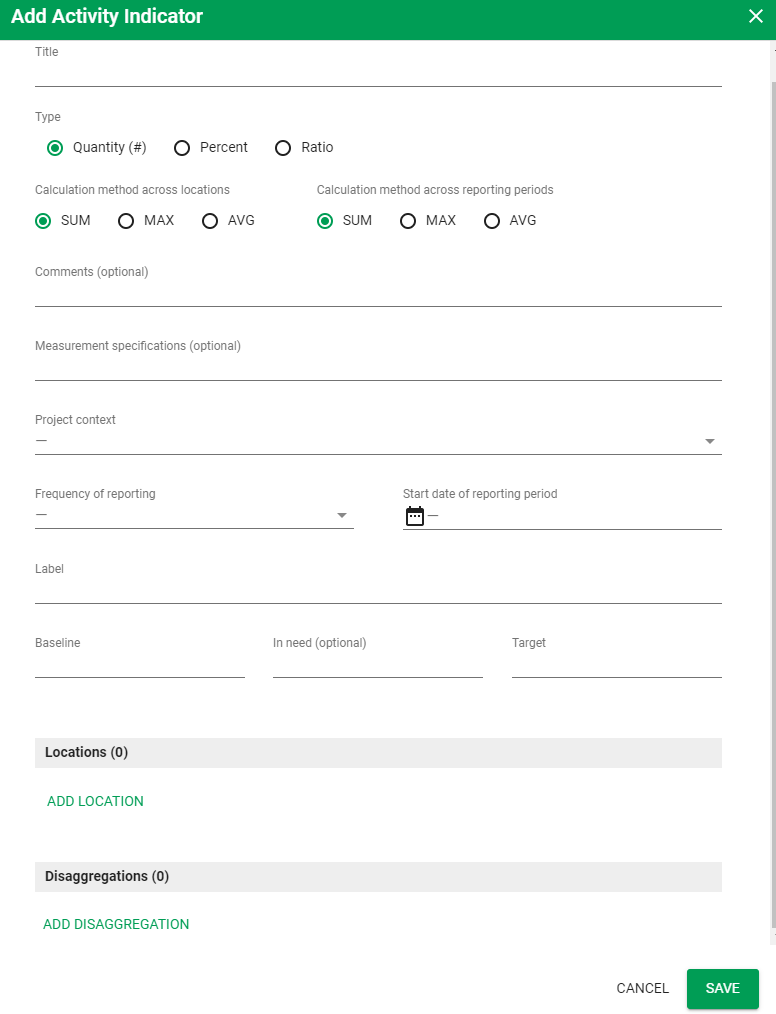Click the 'Calculation method across reporting periods' label
The image size is (776, 1014).
click(435, 189)
